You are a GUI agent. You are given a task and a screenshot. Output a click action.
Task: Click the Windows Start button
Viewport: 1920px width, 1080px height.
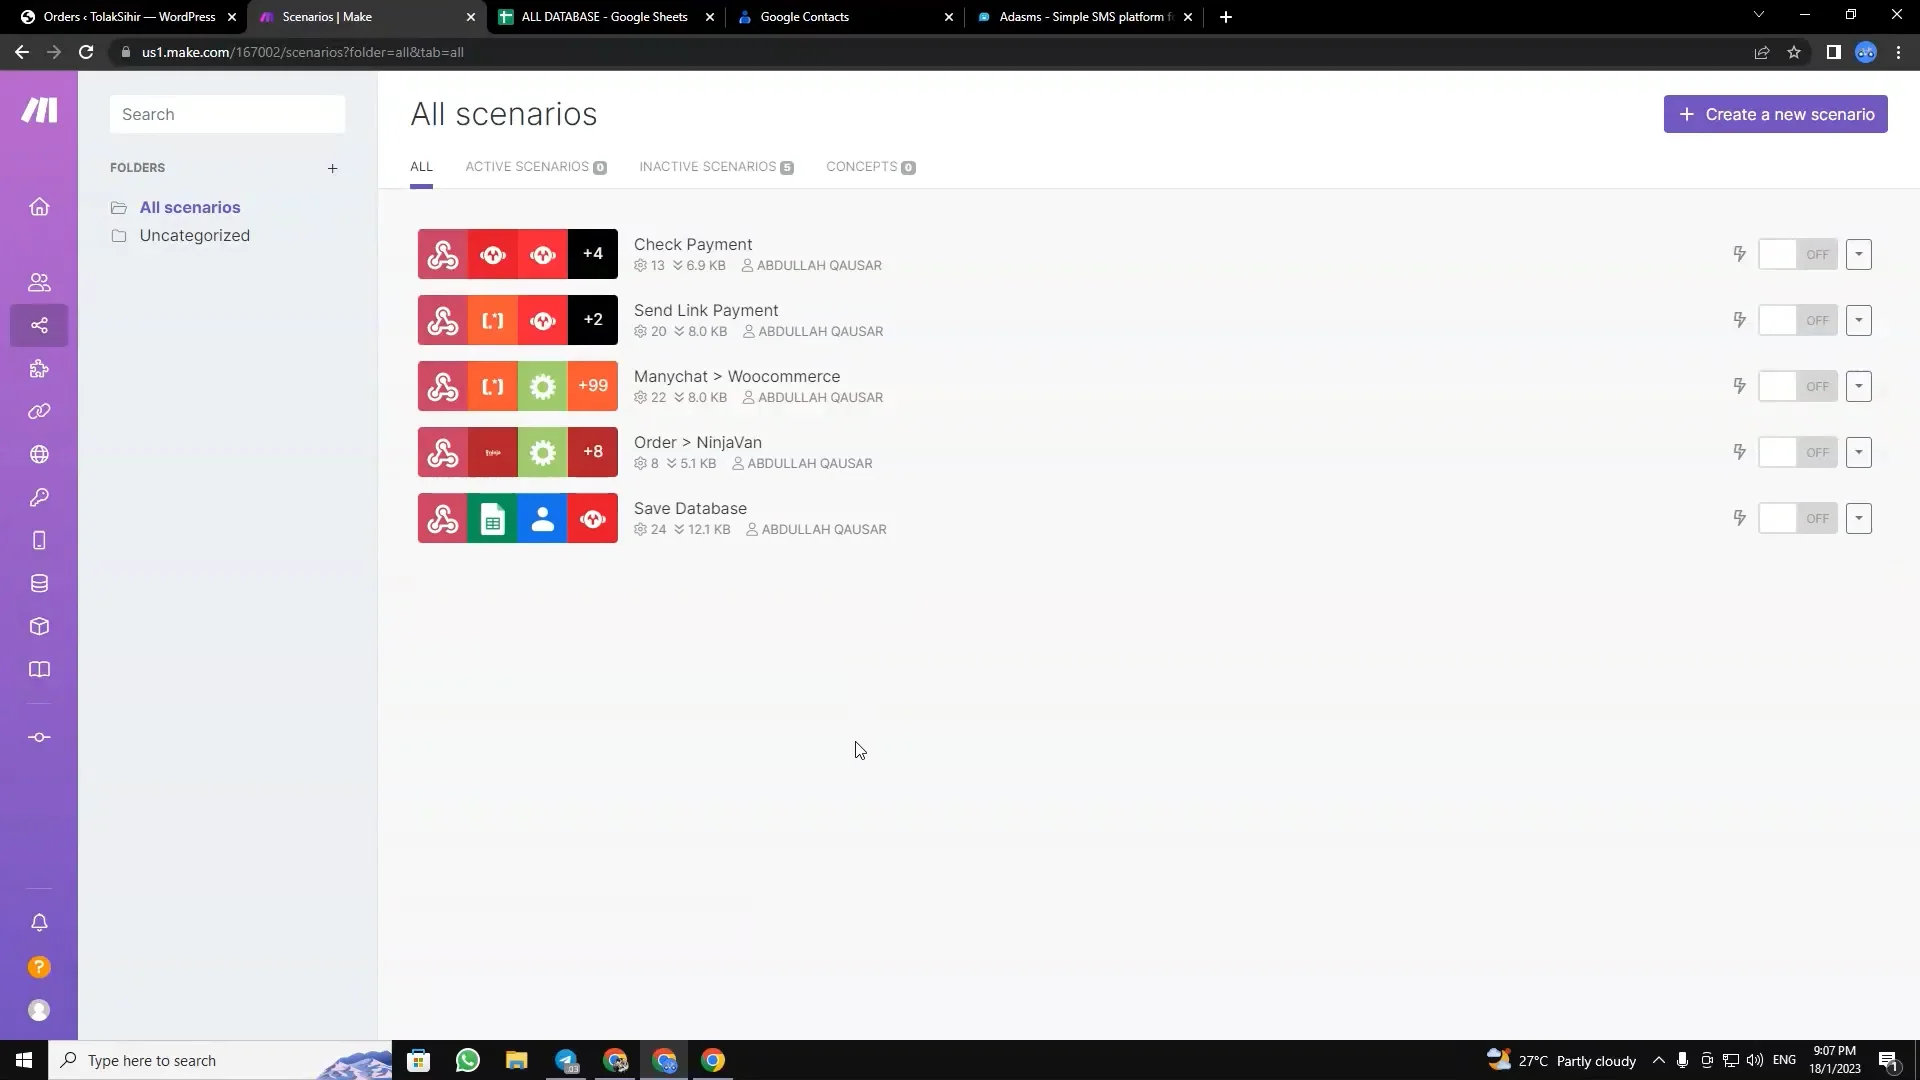coord(24,1060)
